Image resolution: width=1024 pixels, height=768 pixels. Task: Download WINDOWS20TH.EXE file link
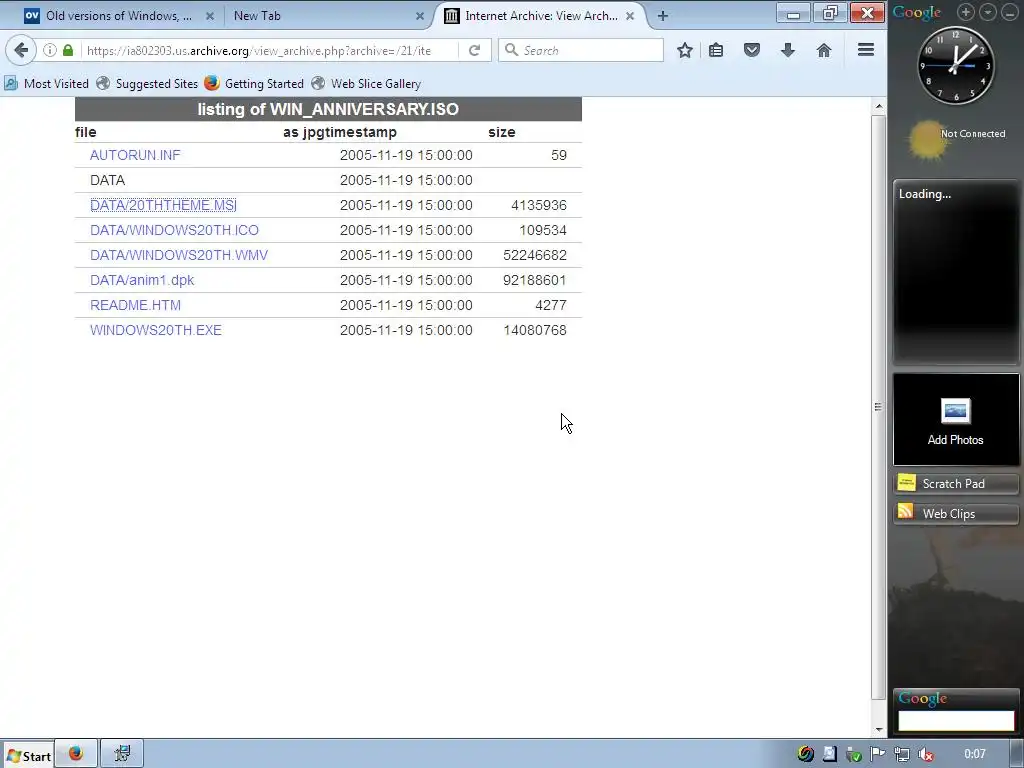click(x=155, y=330)
